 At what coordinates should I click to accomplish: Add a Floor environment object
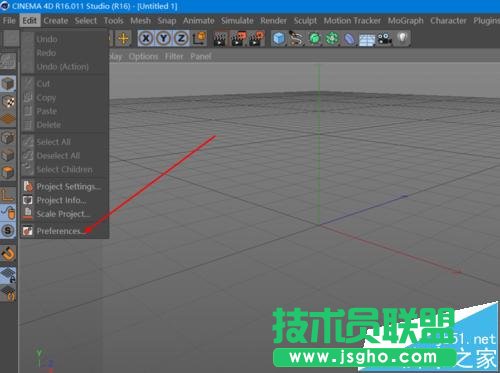[x=367, y=39]
